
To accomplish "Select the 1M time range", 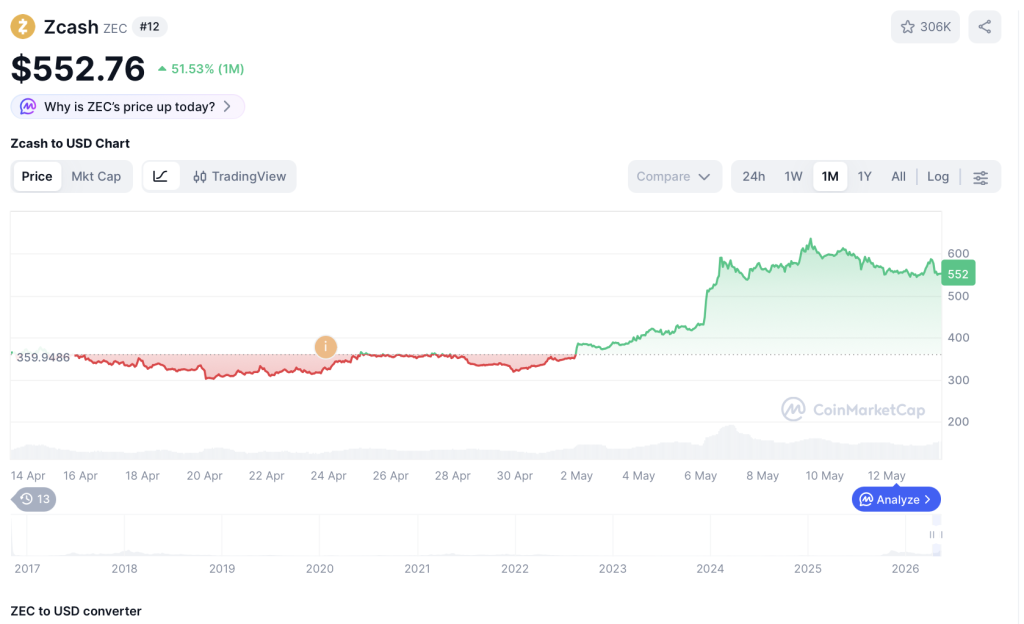I will (x=829, y=176).
